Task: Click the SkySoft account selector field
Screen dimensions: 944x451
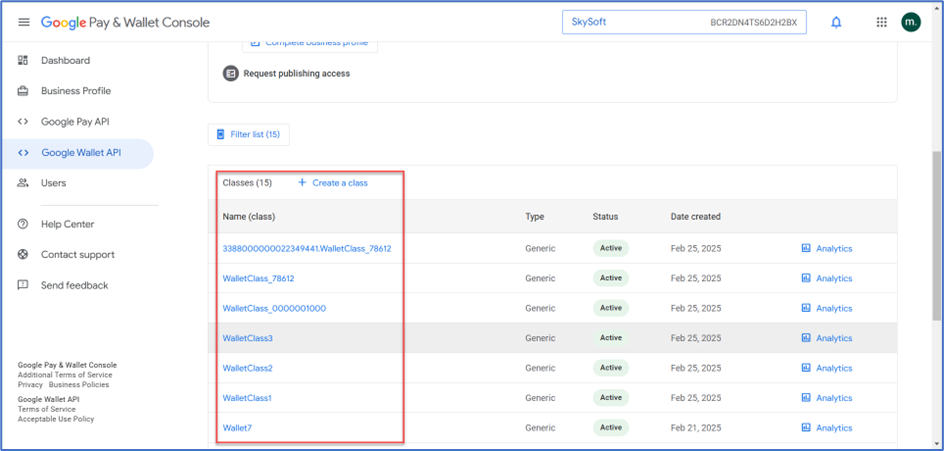Action: click(x=684, y=22)
